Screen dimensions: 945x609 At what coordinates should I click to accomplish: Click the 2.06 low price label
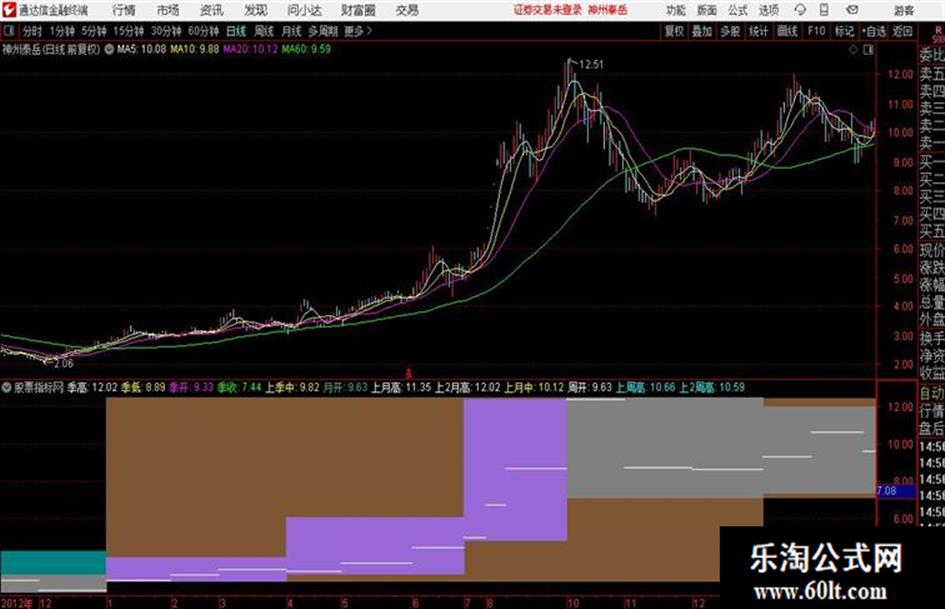click(x=63, y=364)
